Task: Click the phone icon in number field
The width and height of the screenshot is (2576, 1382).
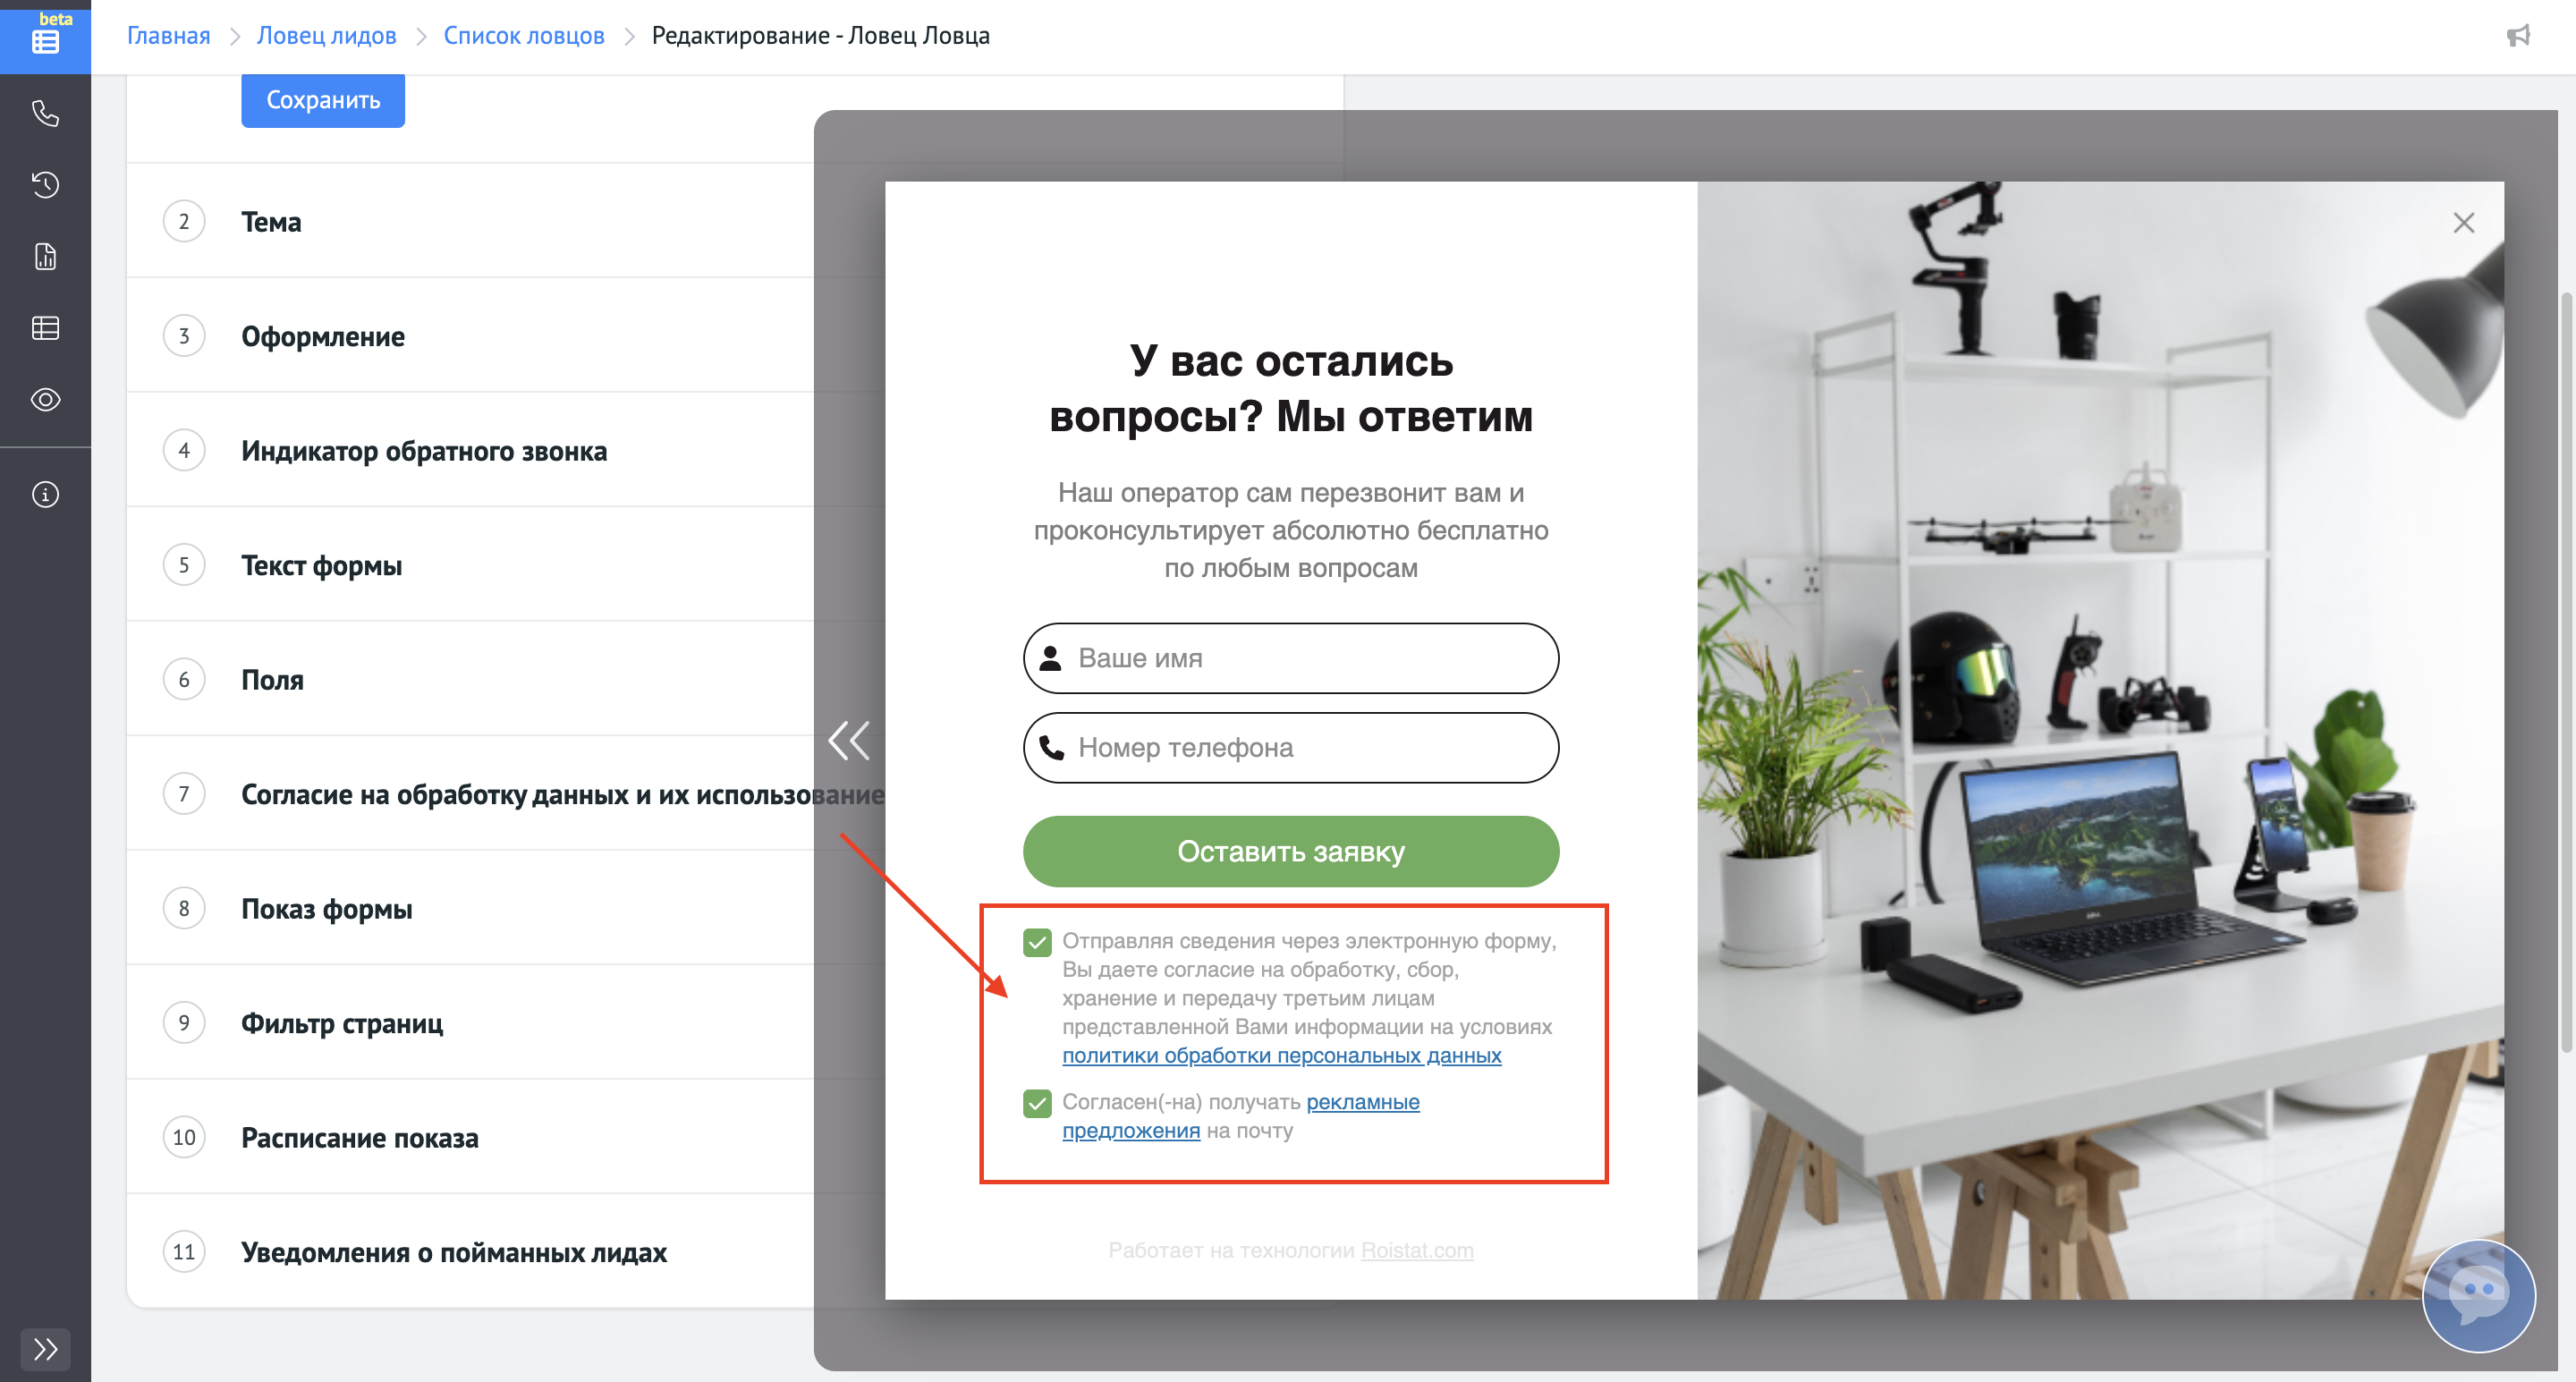Action: click(1051, 747)
